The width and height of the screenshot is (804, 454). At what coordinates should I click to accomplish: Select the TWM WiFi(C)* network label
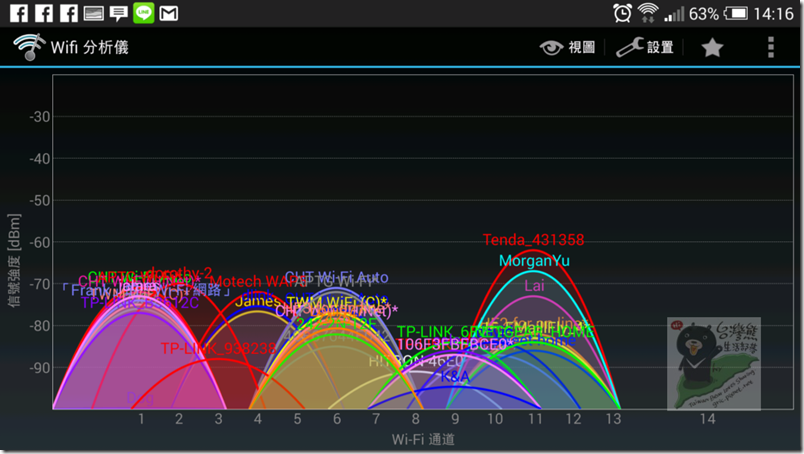[x=337, y=302]
